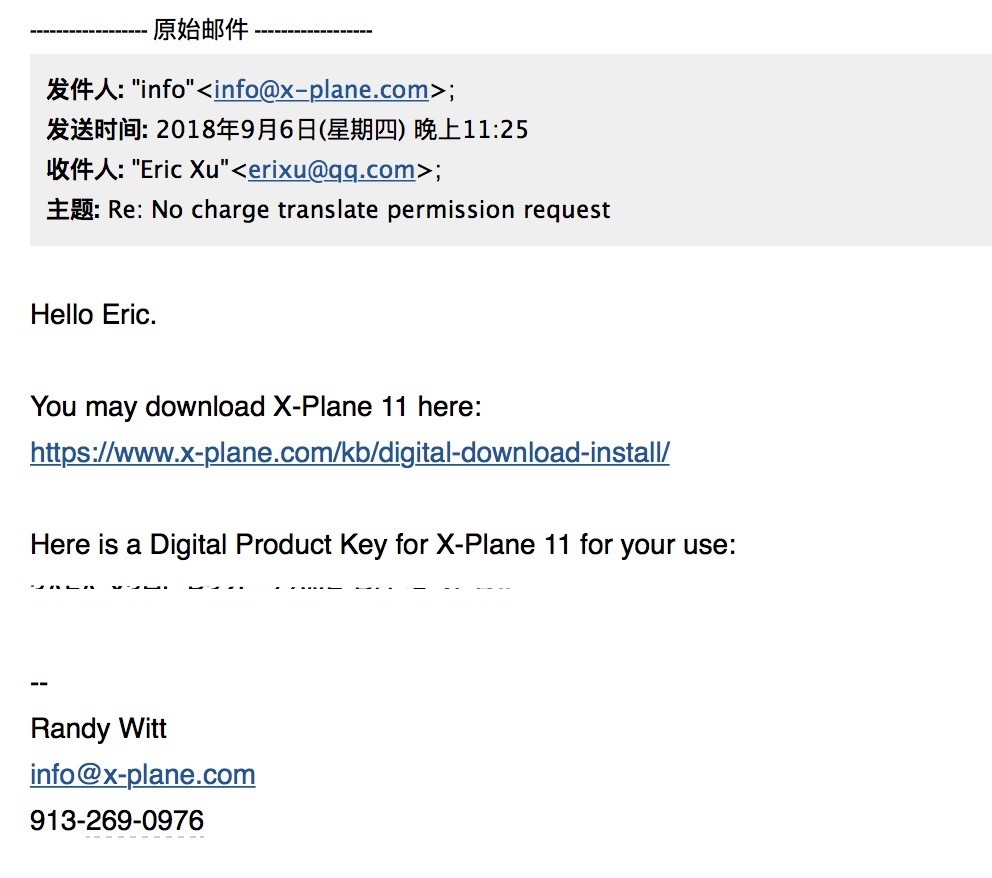Click the erixu@qq.com recipient address
Screen dimensions: 992x878
pyautogui.click(x=332, y=170)
